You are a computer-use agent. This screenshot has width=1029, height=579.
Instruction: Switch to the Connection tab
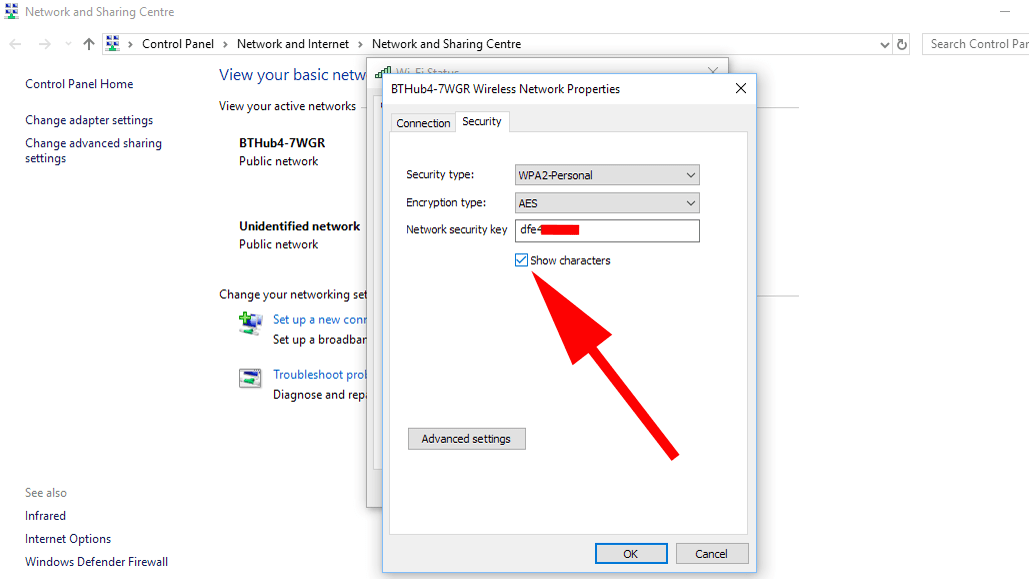(423, 123)
